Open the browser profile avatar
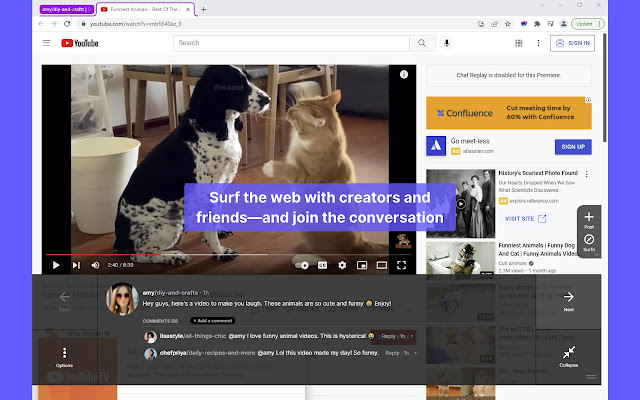The width and height of the screenshot is (640, 400). pyautogui.click(x=564, y=24)
